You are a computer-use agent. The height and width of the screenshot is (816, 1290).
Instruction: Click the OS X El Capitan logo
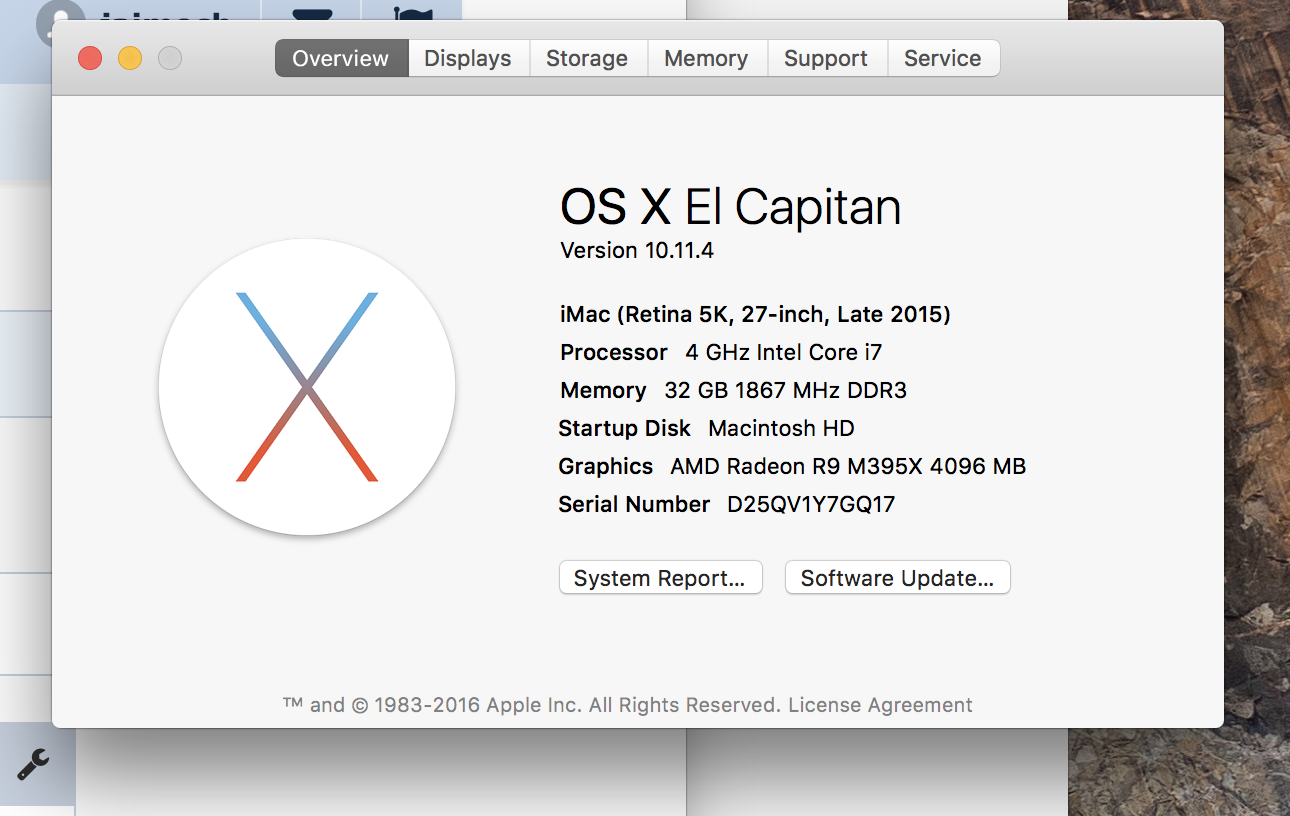tap(307, 387)
